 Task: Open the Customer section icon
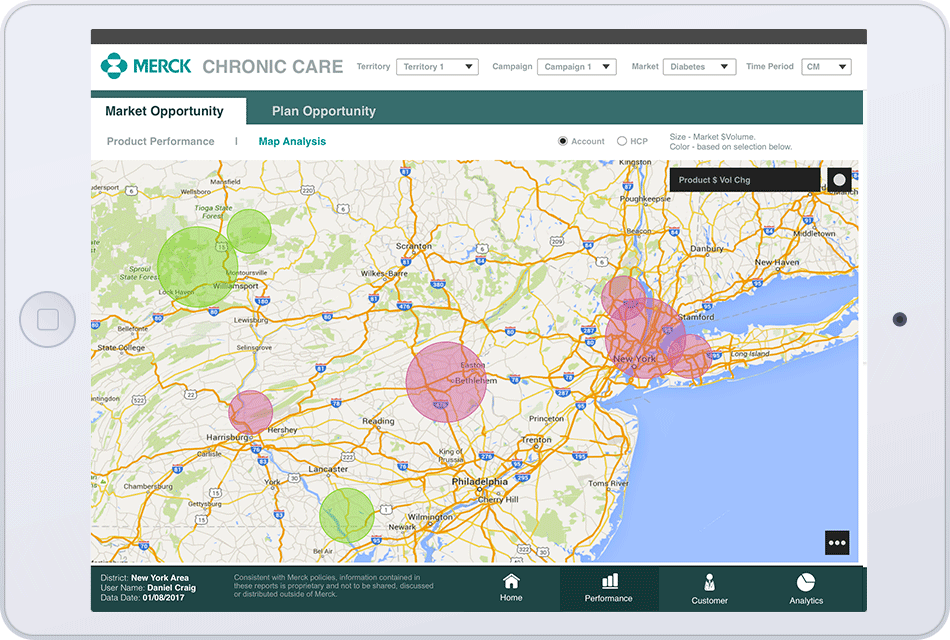[x=709, y=589]
